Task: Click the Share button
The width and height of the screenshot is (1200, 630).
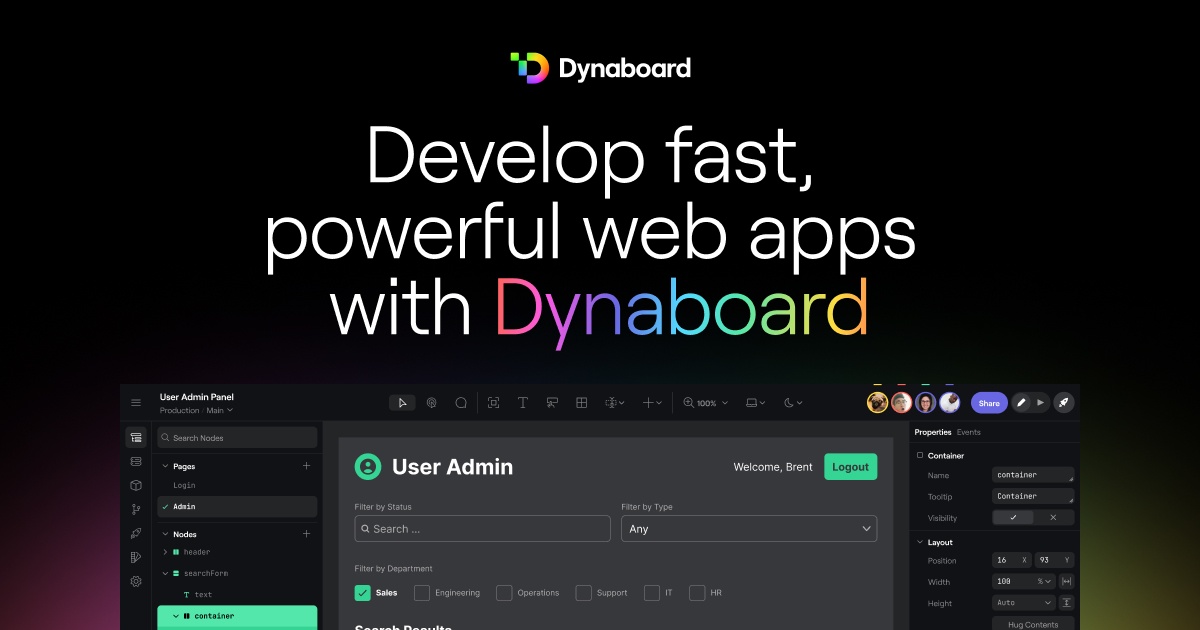Action: coord(989,402)
